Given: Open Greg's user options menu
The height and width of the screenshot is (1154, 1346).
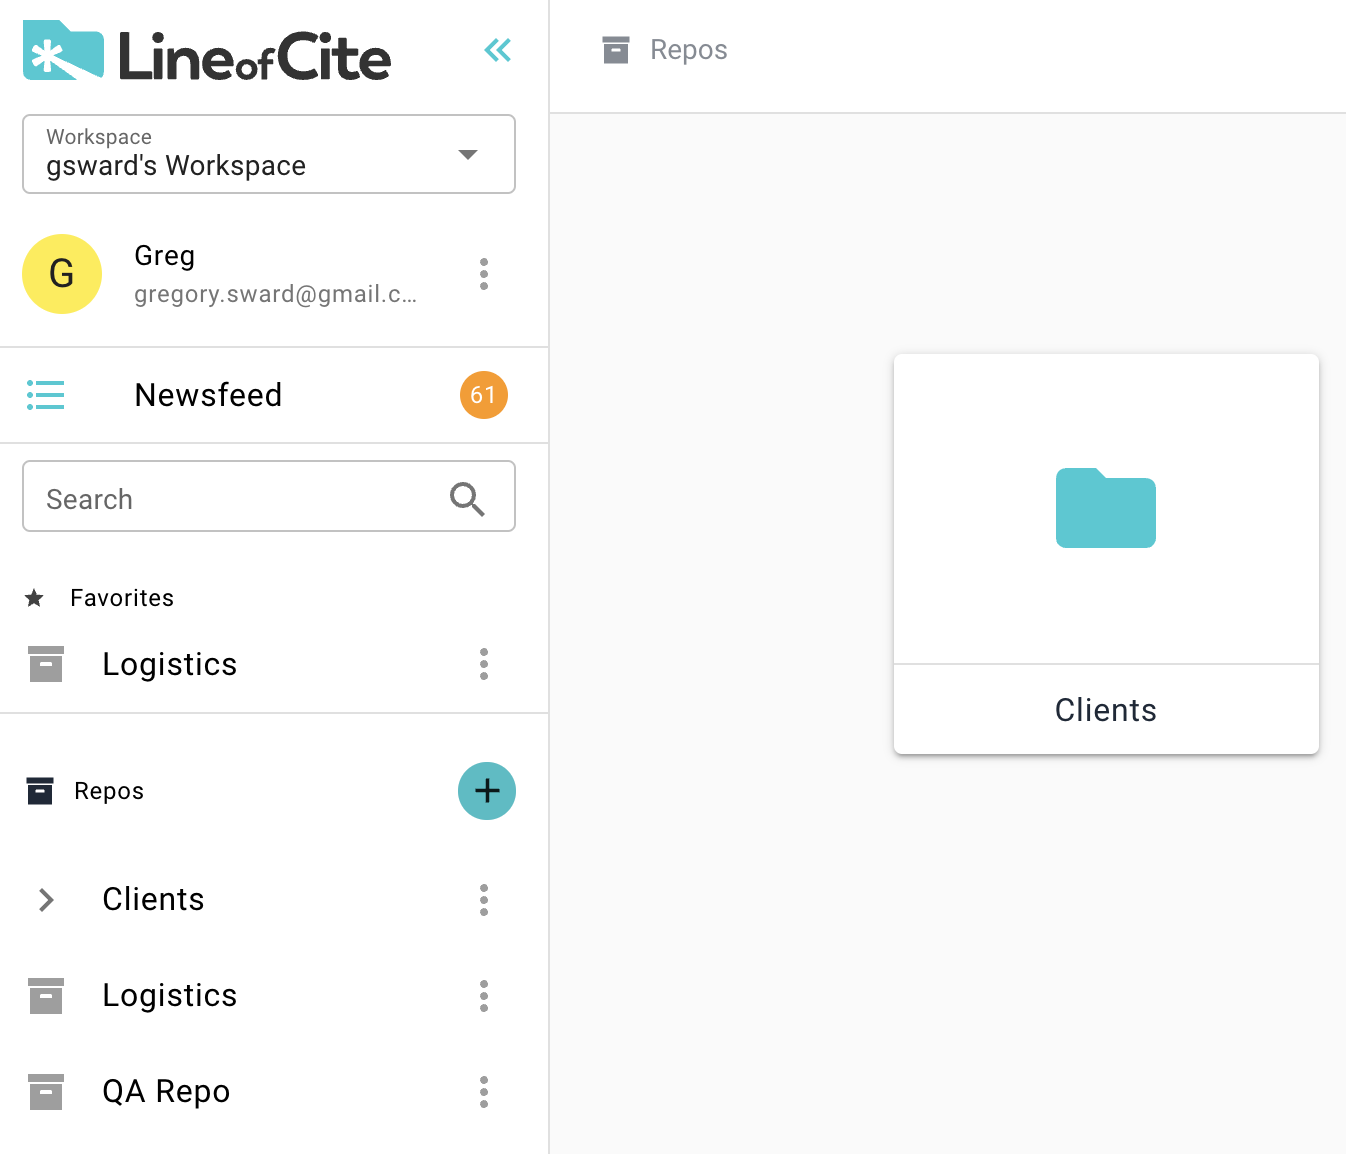Looking at the screenshot, I should pyautogui.click(x=484, y=274).
